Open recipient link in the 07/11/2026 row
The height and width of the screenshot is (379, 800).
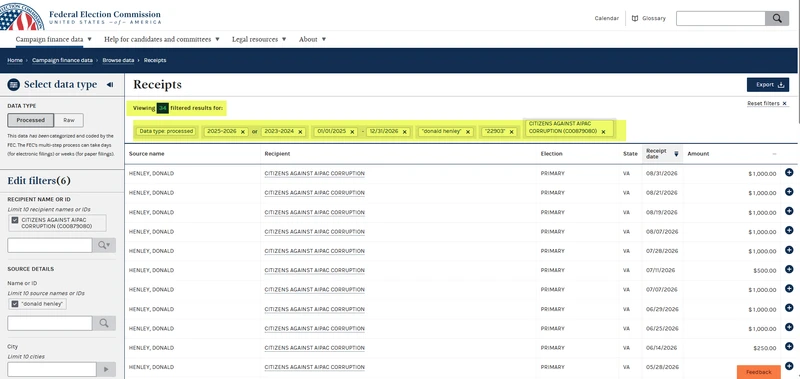pyautogui.click(x=314, y=270)
